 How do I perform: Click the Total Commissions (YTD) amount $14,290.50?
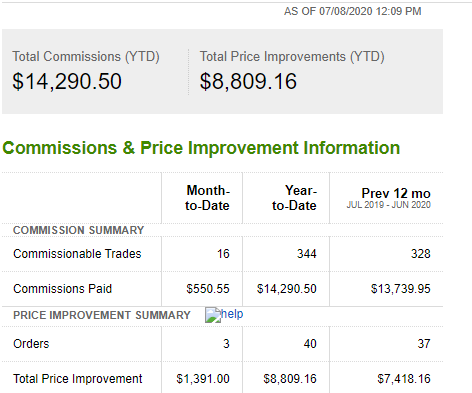67,81
